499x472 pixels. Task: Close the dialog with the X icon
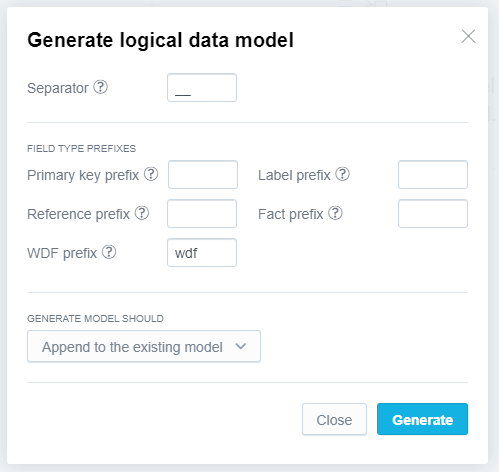[468, 36]
